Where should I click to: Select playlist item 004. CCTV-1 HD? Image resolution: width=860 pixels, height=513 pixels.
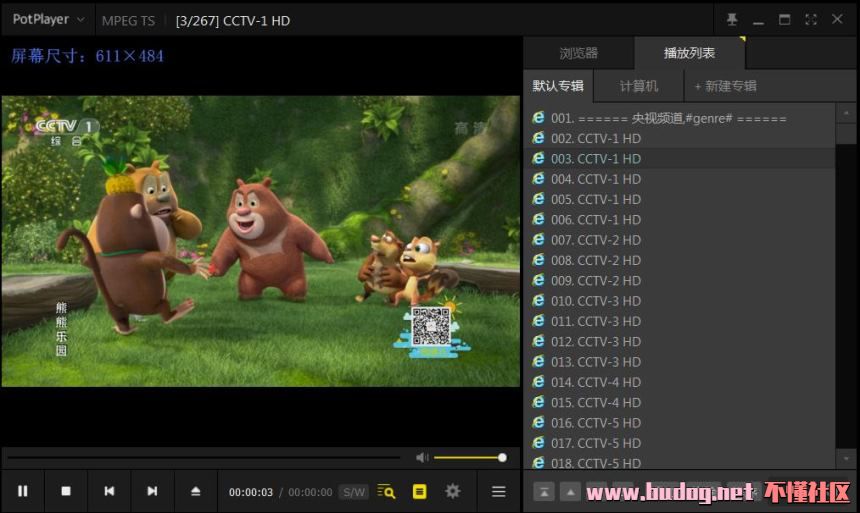point(679,179)
